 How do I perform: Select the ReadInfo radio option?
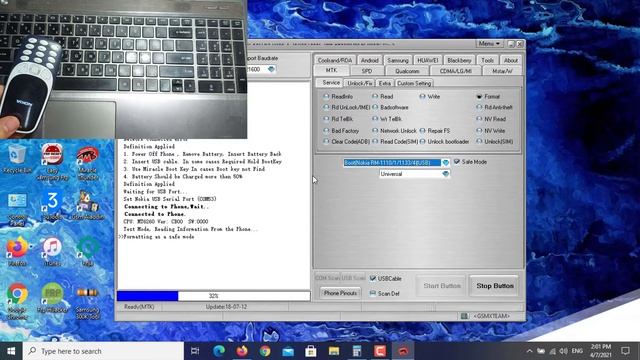(x=338, y=97)
